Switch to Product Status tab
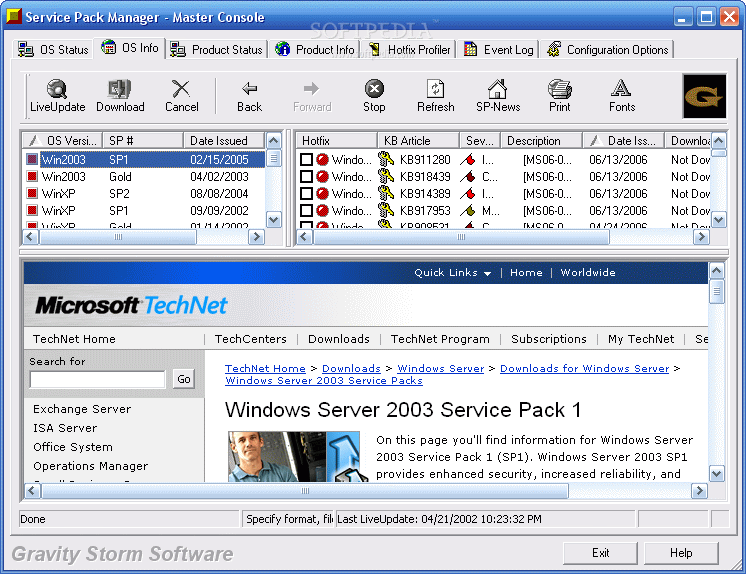Viewport: 746px width, 574px height. click(x=216, y=49)
